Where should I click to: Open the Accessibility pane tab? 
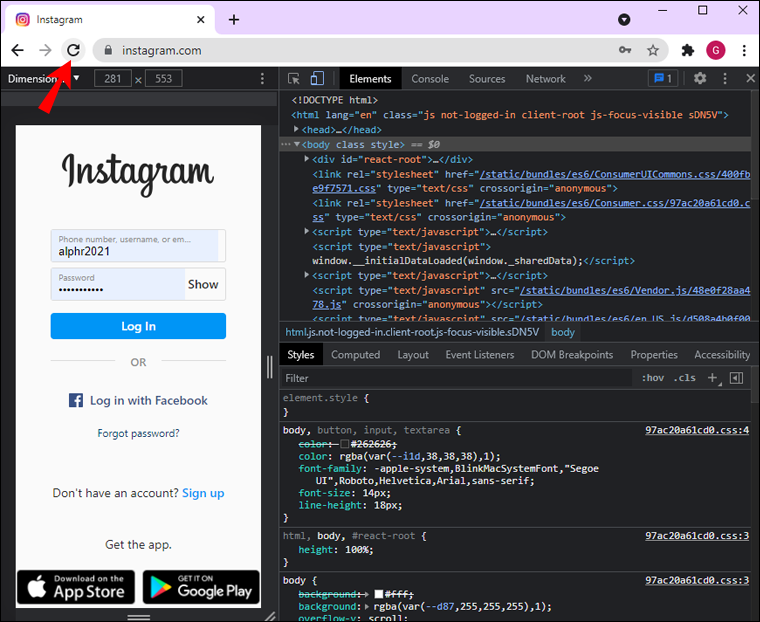pos(722,355)
